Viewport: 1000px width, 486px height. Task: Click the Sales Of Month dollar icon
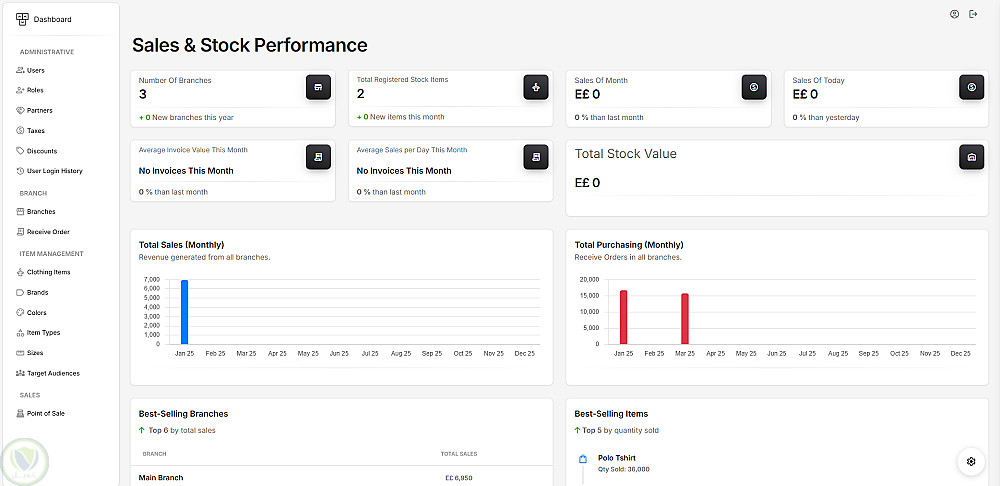coord(754,87)
